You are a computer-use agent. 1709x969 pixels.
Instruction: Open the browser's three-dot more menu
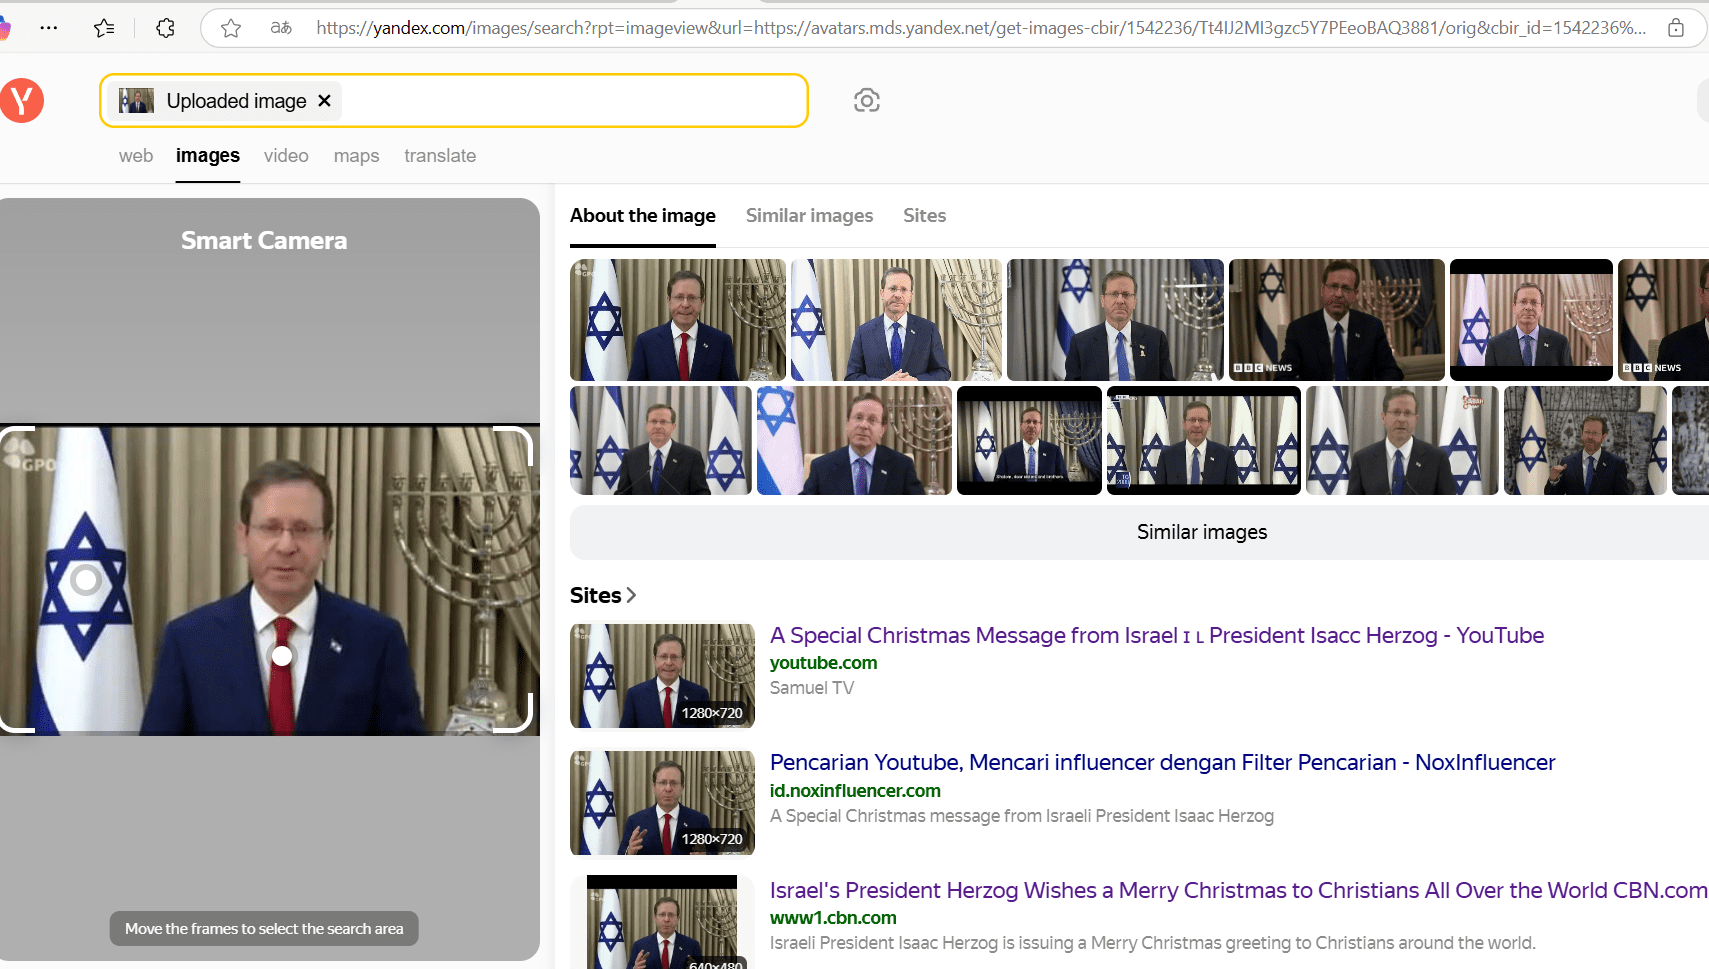tap(48, 28)
